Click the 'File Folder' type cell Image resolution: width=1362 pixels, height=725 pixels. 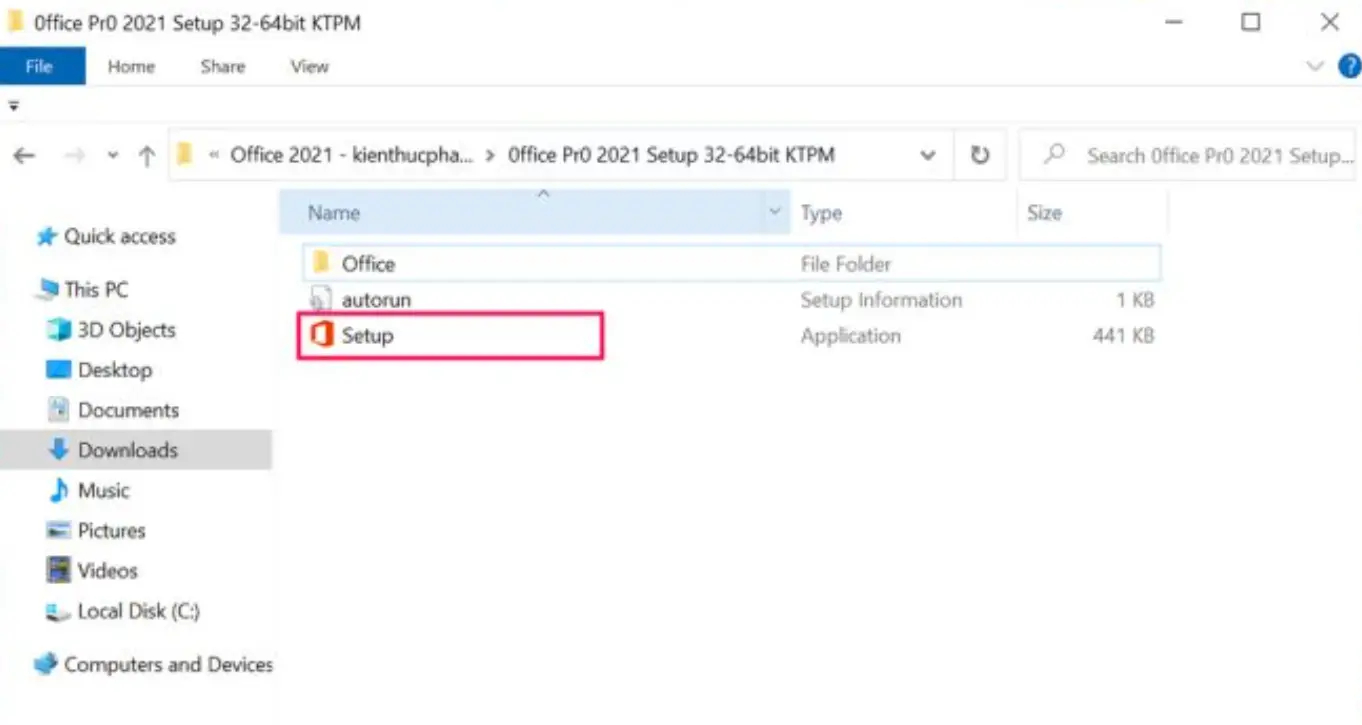click(846, 264)
